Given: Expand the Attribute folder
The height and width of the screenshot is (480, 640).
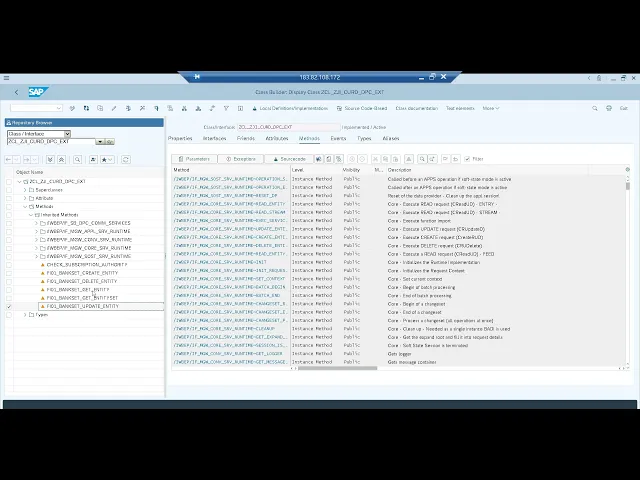Looking at the screenshot, I should point(25,198).
